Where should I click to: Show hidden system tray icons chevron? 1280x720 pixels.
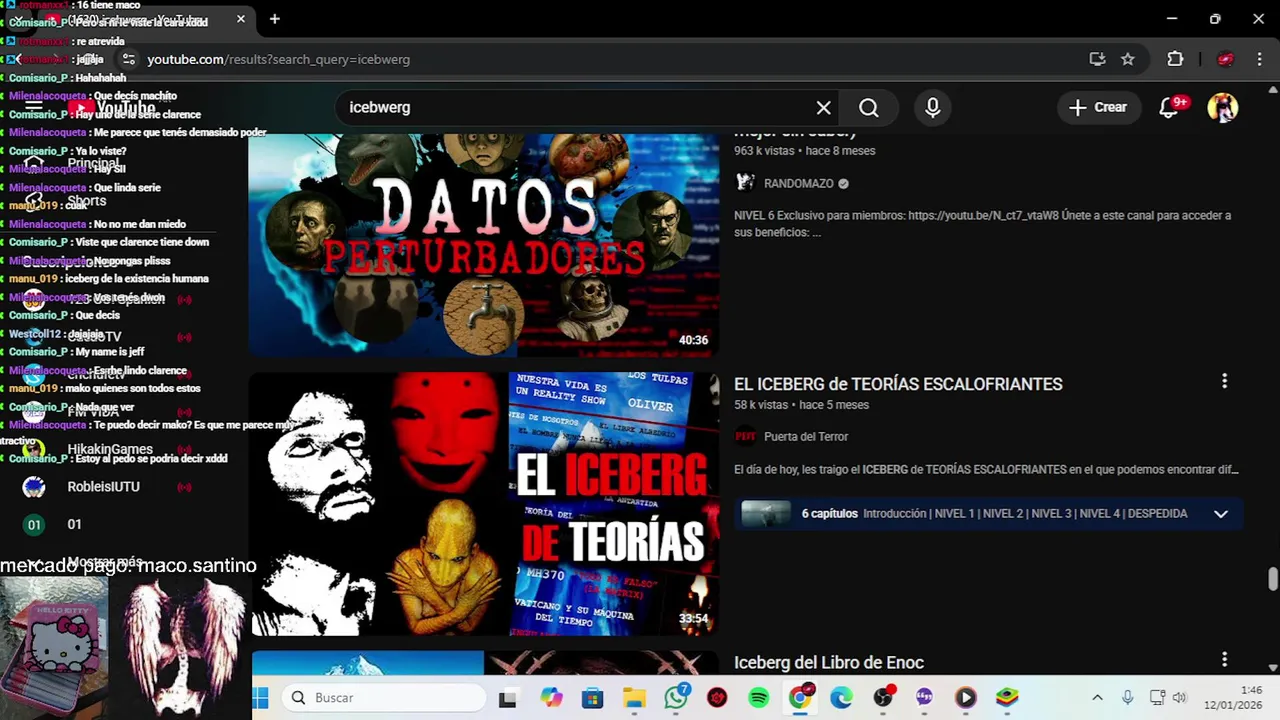coord(1097,698)
